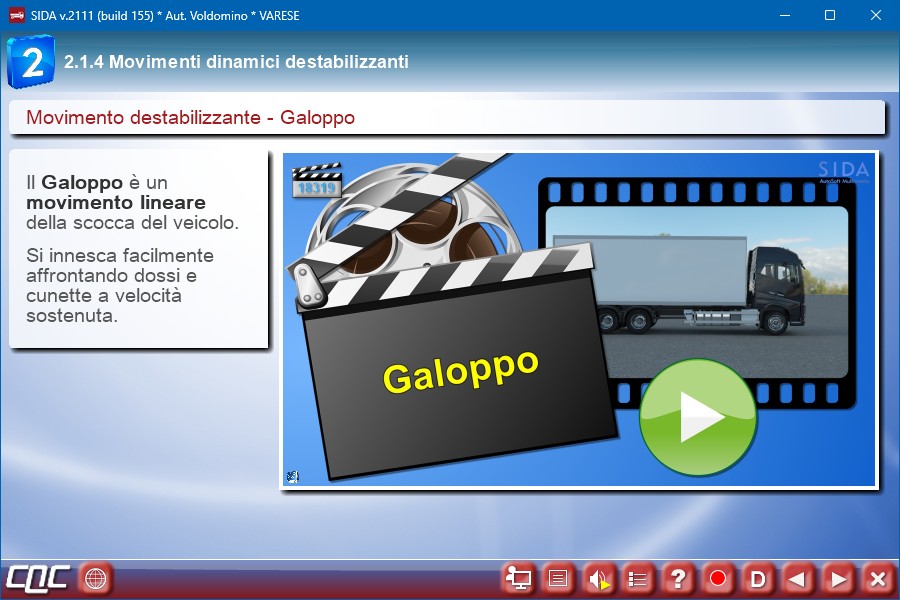
Task: Open the text page icon in the toolbar
Action: (x=558, y=578)
